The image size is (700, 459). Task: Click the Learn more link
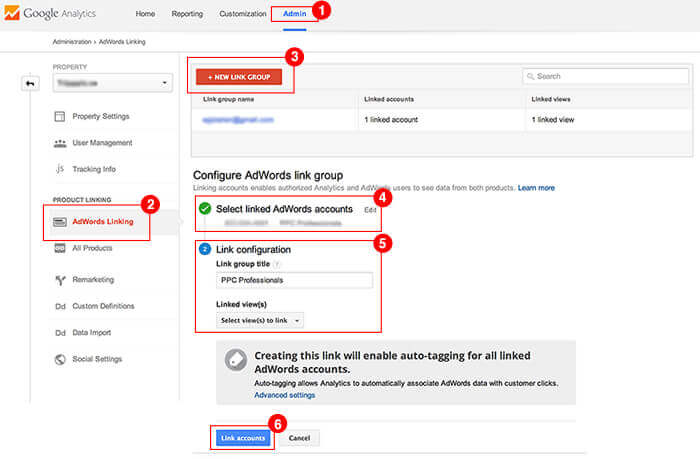[536, 188]
